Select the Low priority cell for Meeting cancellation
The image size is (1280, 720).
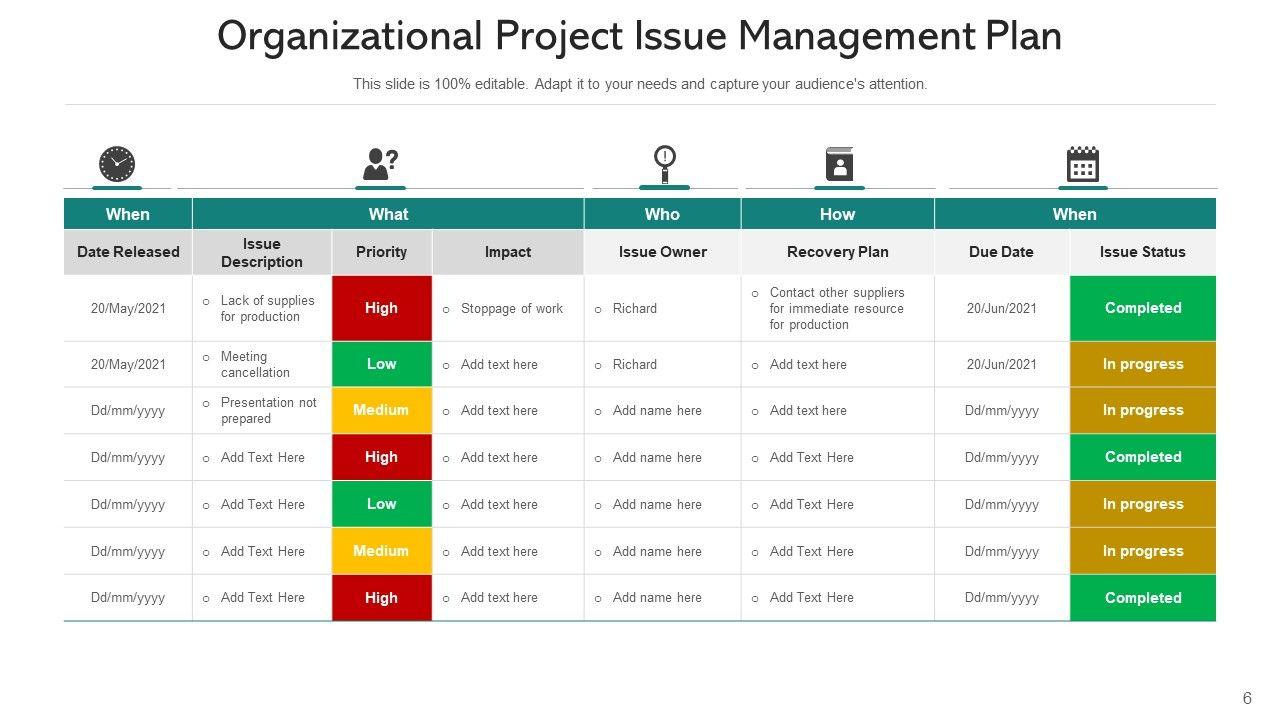[381, 364]
